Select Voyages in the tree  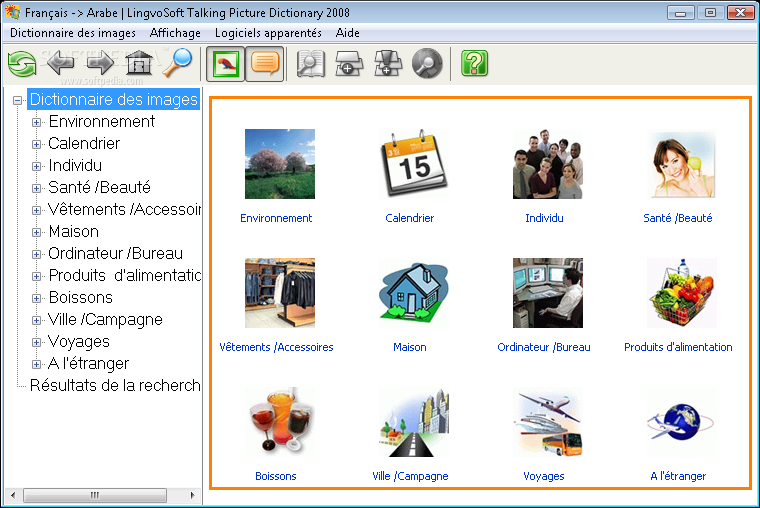point(79,341)
